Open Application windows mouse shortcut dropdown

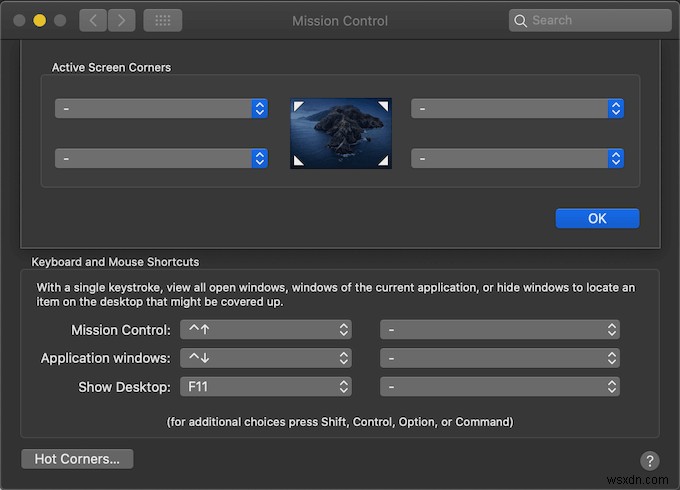[x=500, y=358]
